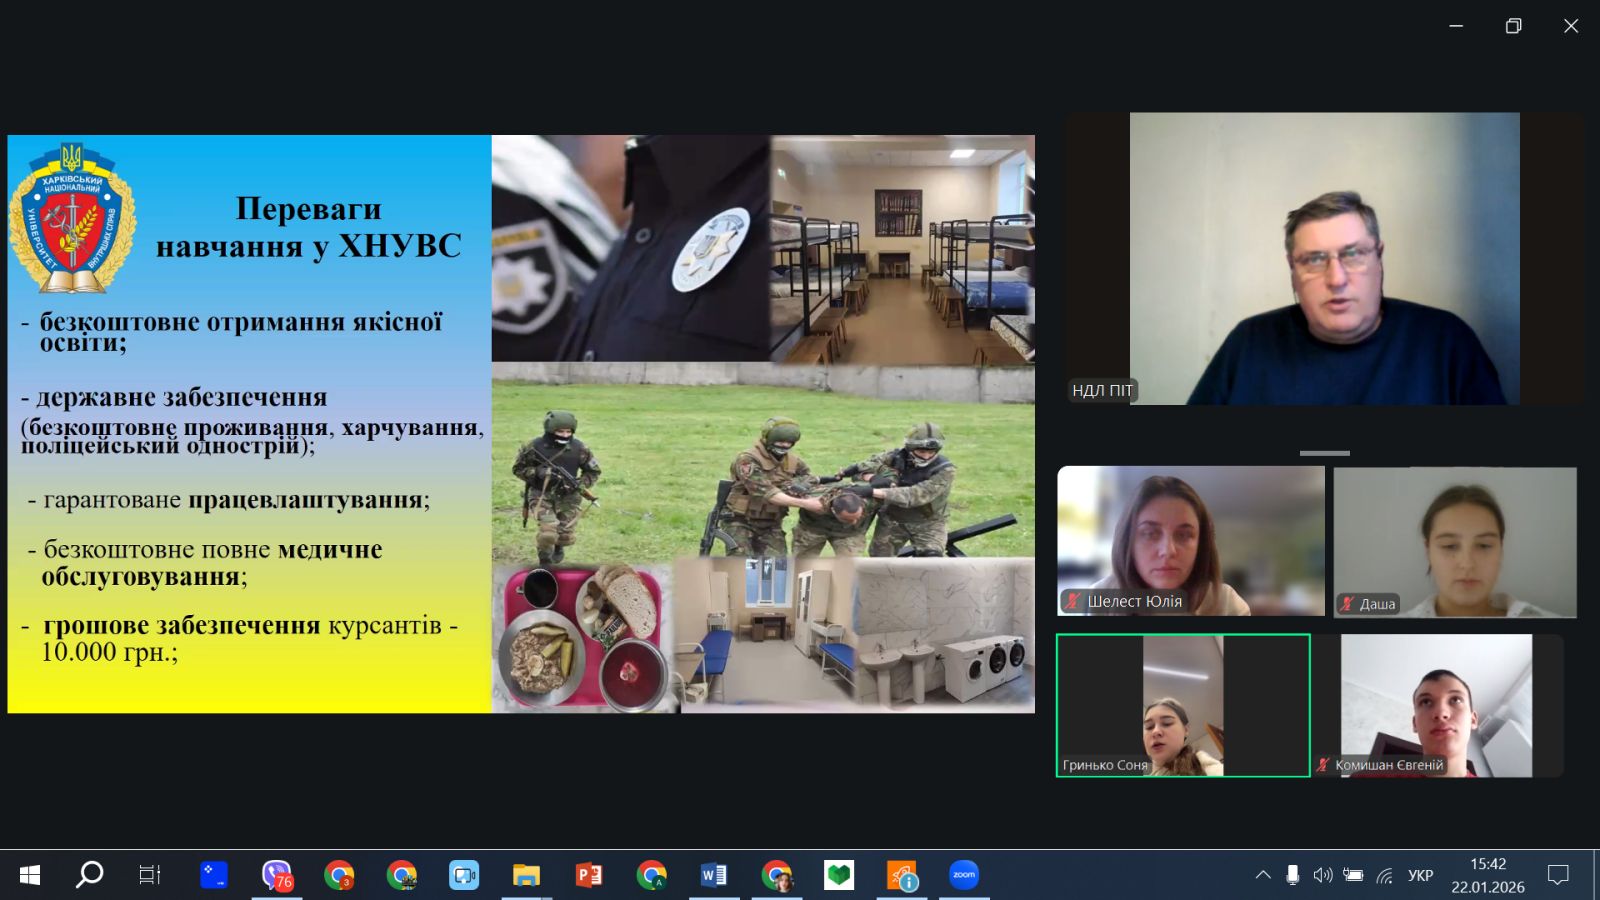Open File Explorer in the taskbar
This screenshot has height=900, width=1600.
tap(526, 875)
